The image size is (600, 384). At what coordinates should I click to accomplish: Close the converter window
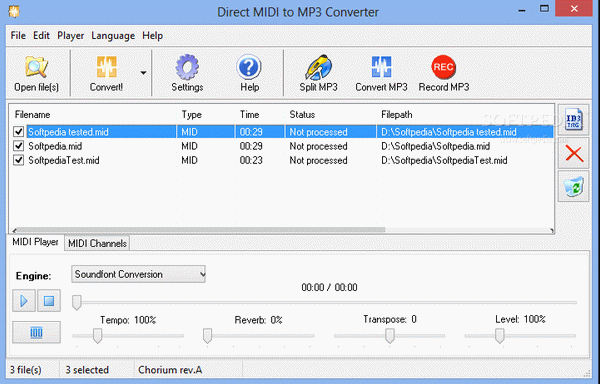click(574, 8)
